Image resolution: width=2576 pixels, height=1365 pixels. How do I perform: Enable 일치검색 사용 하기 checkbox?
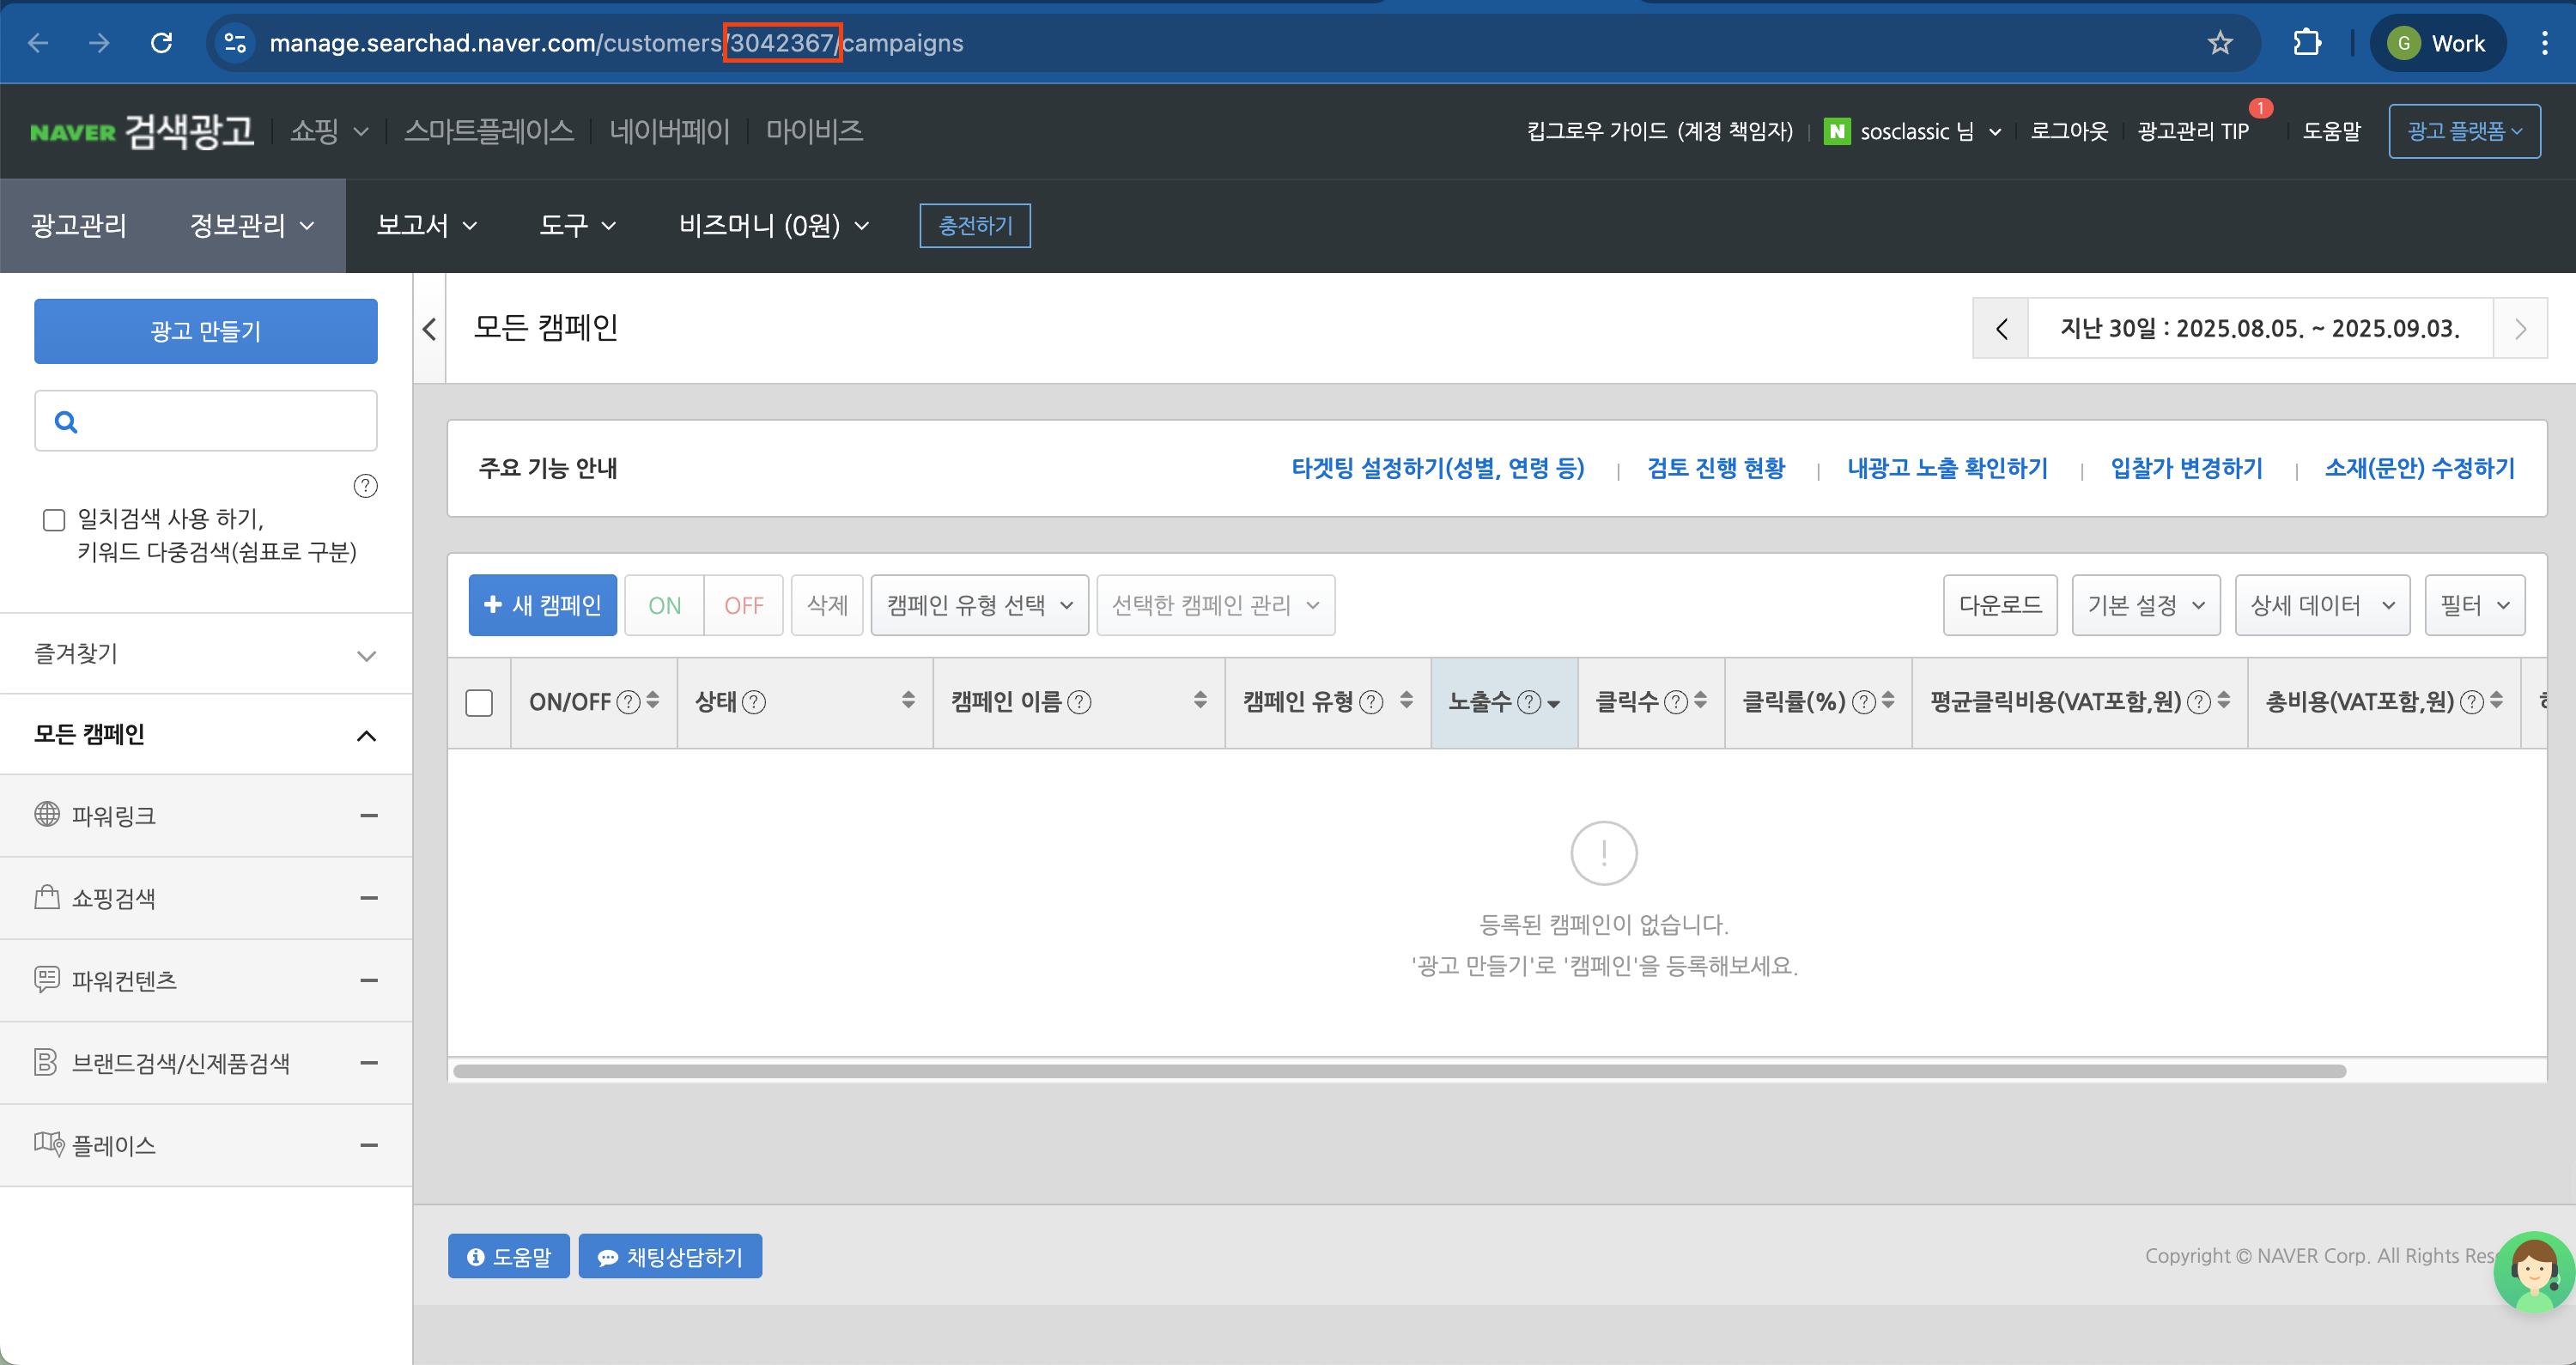(x=53, y=519)
